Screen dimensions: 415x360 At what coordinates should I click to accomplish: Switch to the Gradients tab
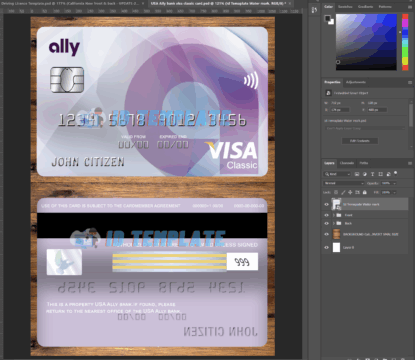click(x=365, y=7)
